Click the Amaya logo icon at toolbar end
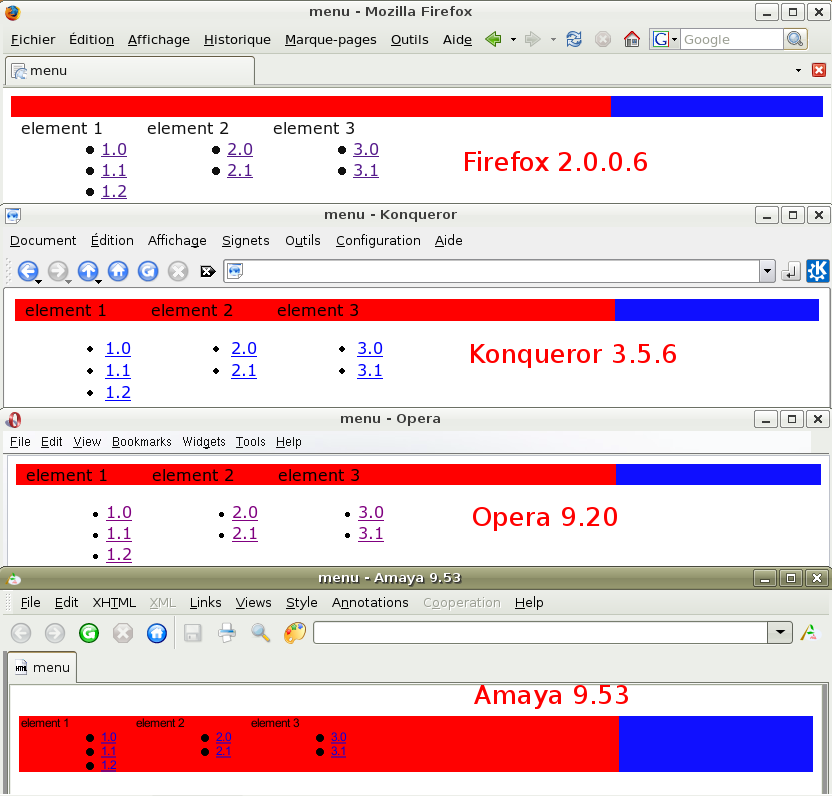Image resolution: width=832 pixels, height=796 pixels. [810, 633]
